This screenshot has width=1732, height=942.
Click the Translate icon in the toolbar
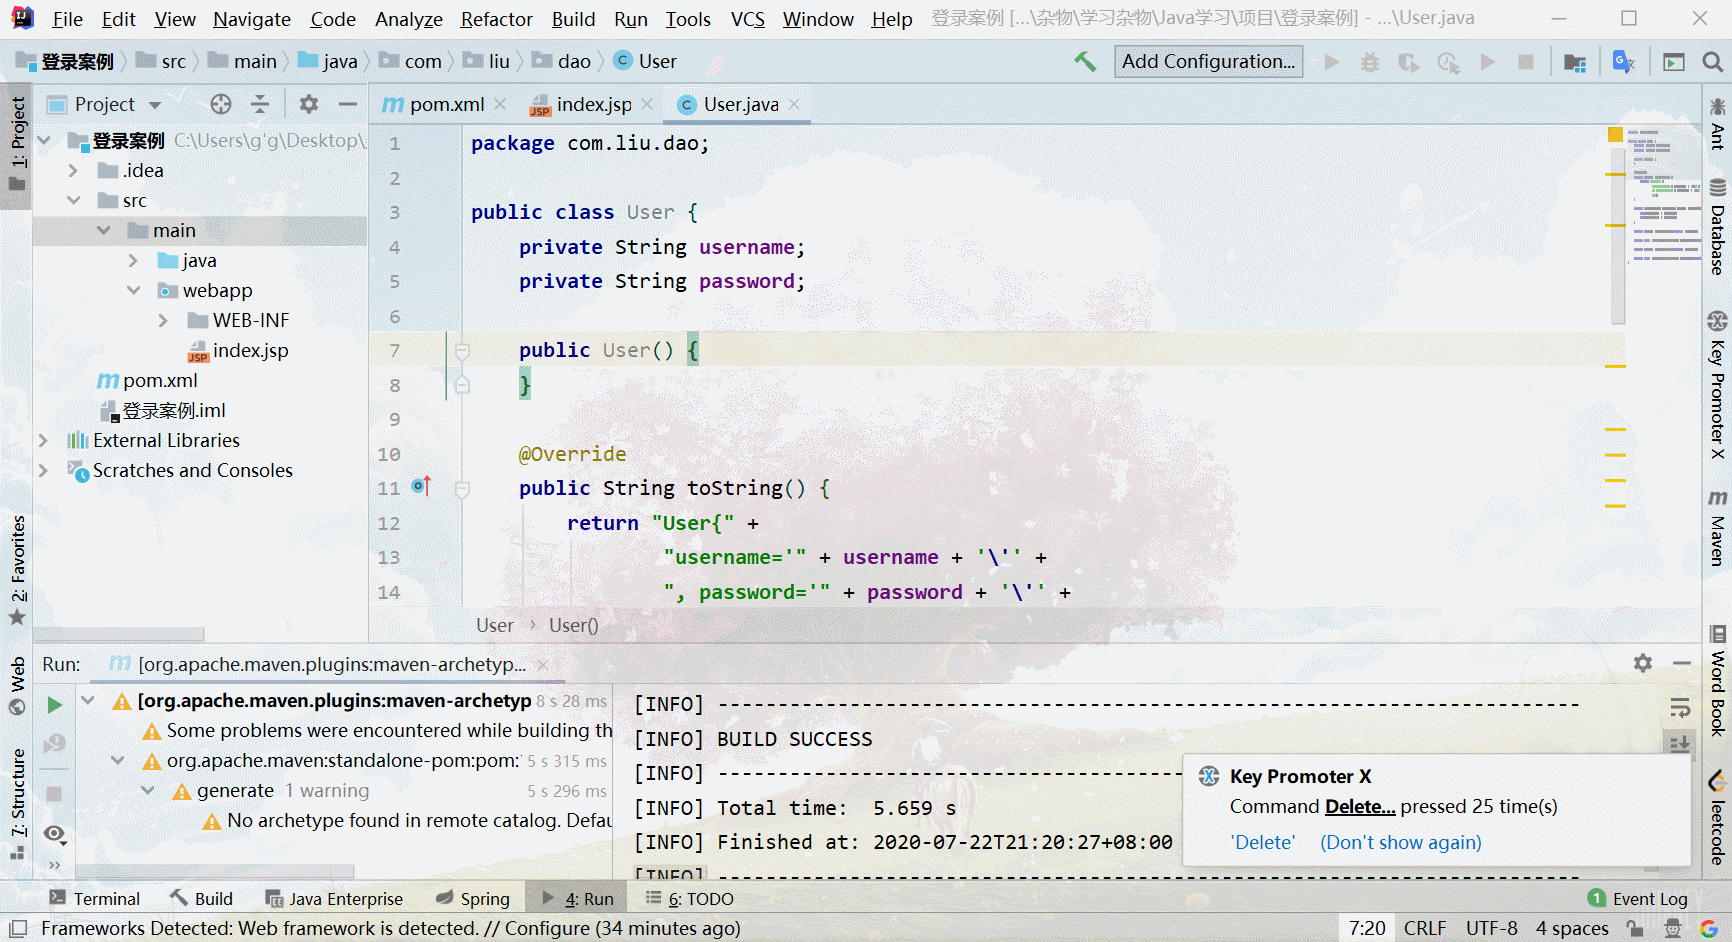click(x=1624, y=62)
